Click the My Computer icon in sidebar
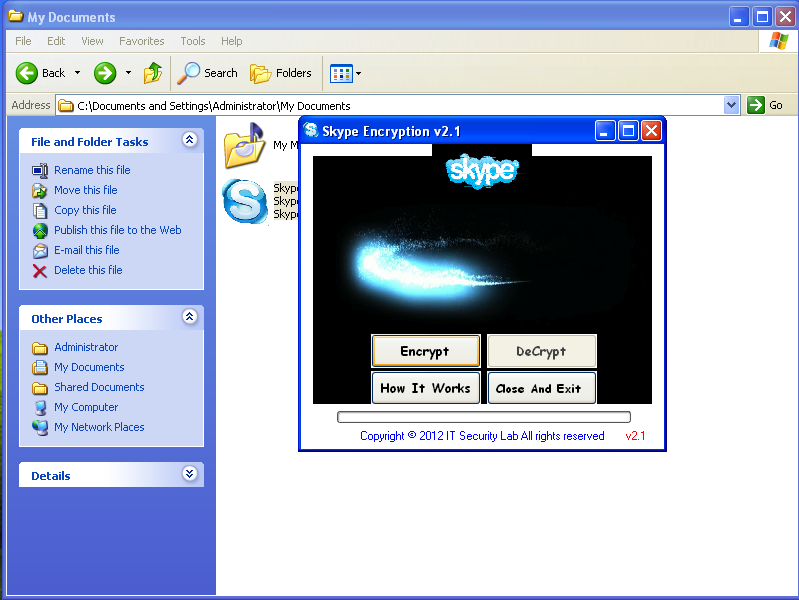The height and width of the screenshot is (600, 799). point(40,407)
